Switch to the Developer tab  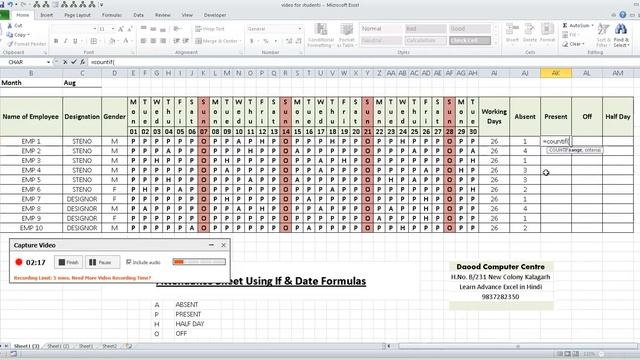(x=215, y=15)
